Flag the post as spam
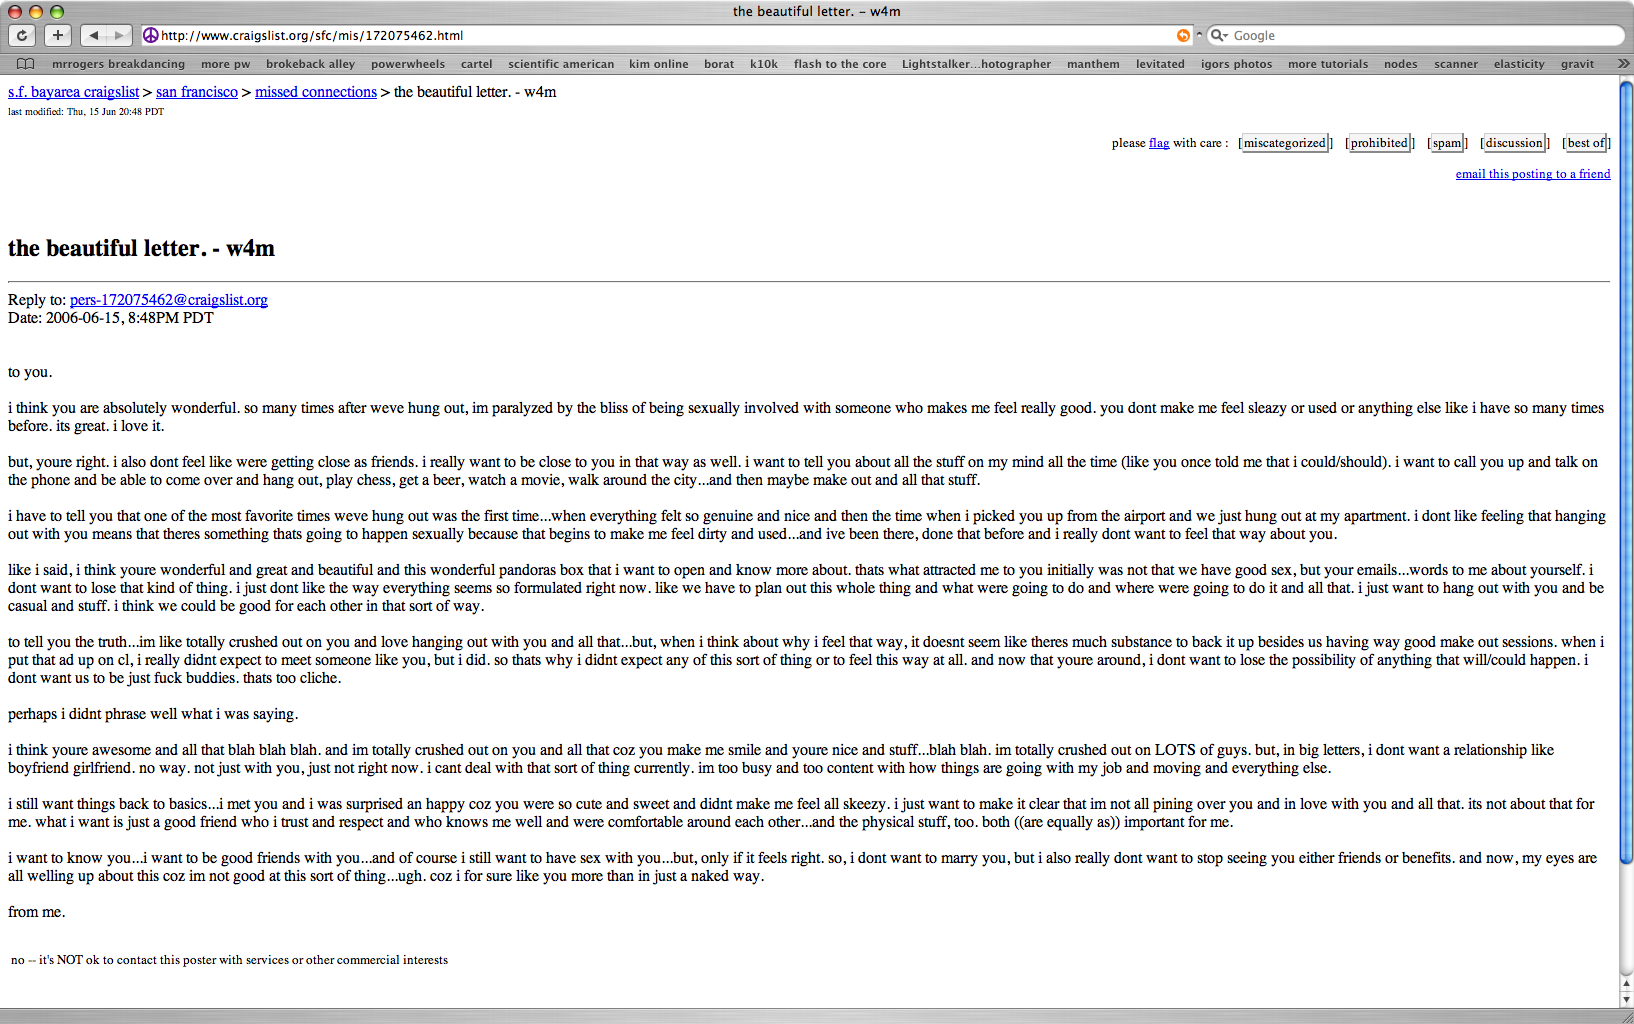The image size is (1634, 1024). (x=1447, y=143)
